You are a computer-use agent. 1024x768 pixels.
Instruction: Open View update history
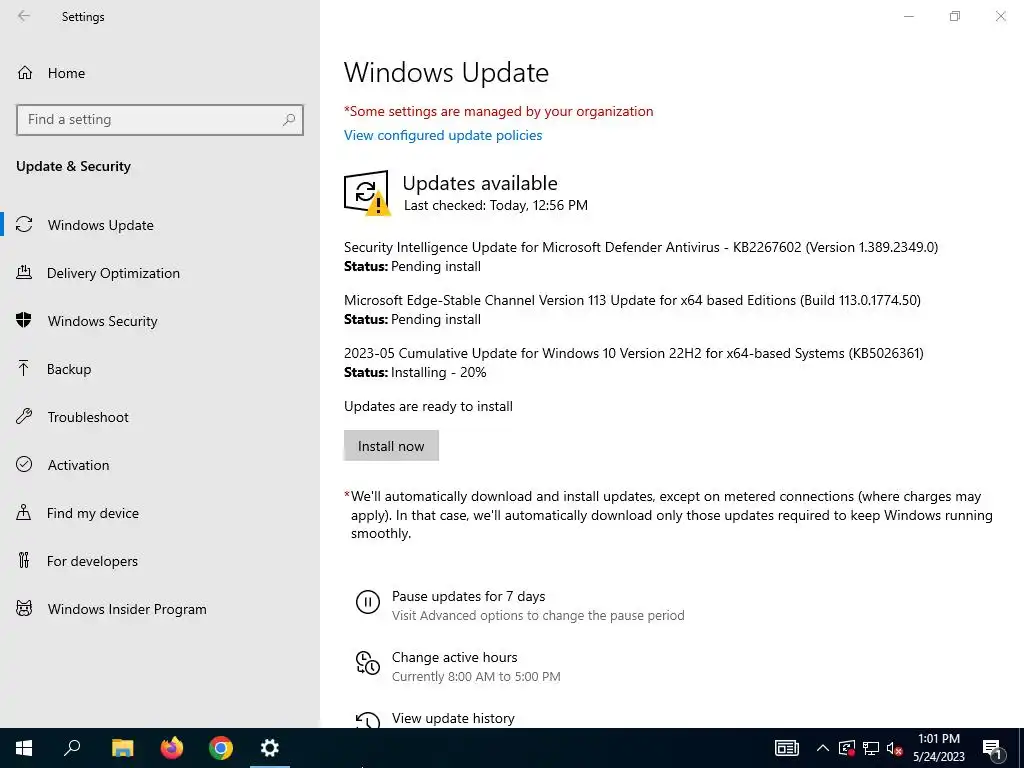[453, 718]
